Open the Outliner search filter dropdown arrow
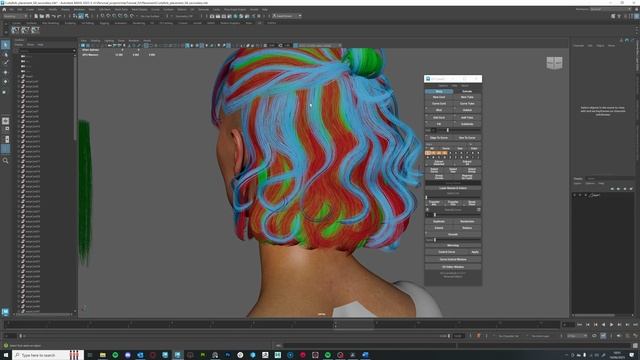The height and width of the screenshot is (360, 640). [74, 51]
